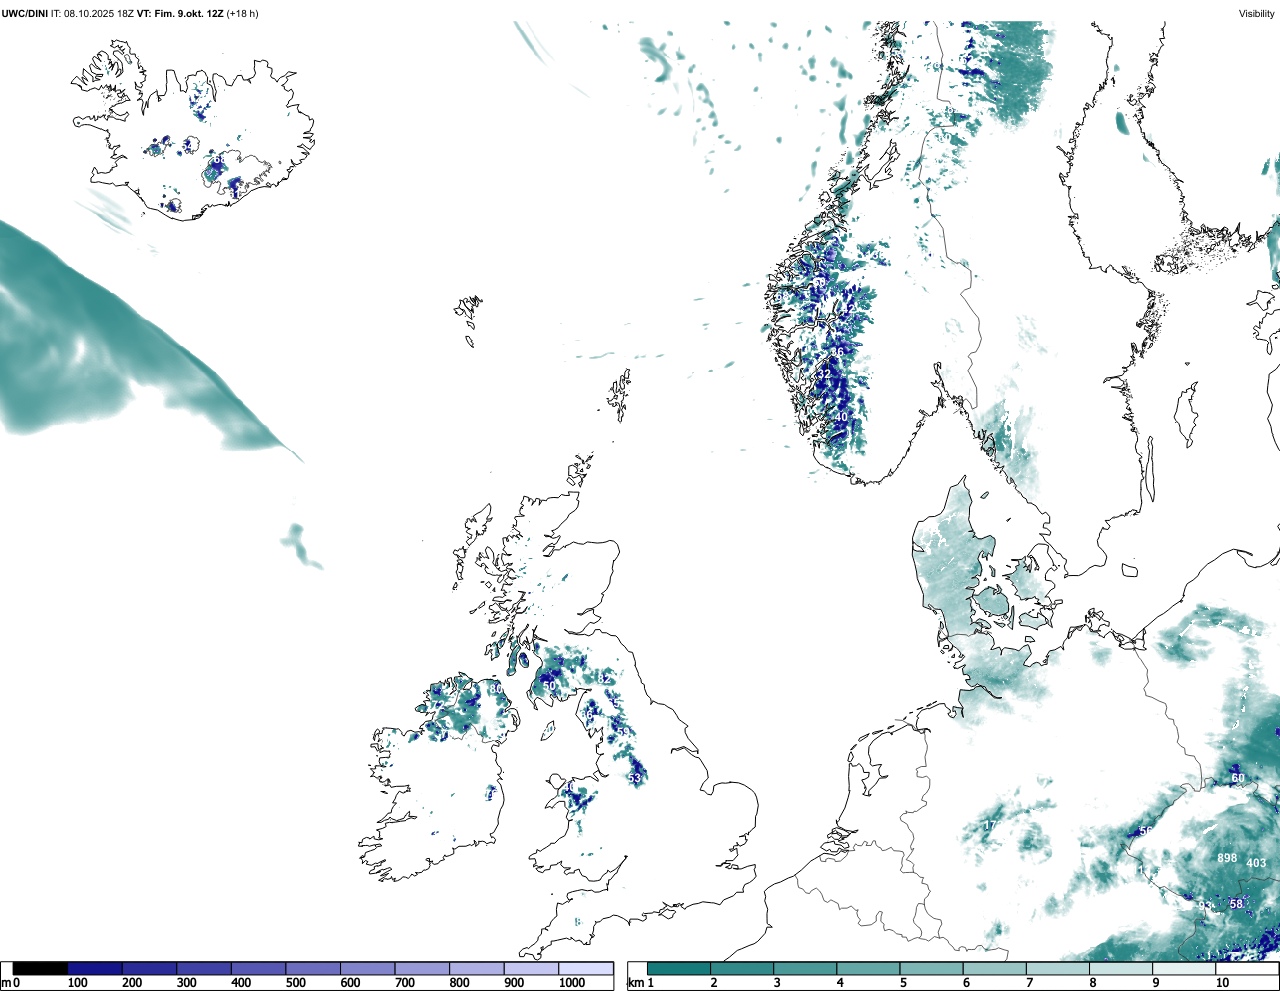Select the 1–2 km dark teal legend swatch
1280x991 pixels.
[679, 969]
